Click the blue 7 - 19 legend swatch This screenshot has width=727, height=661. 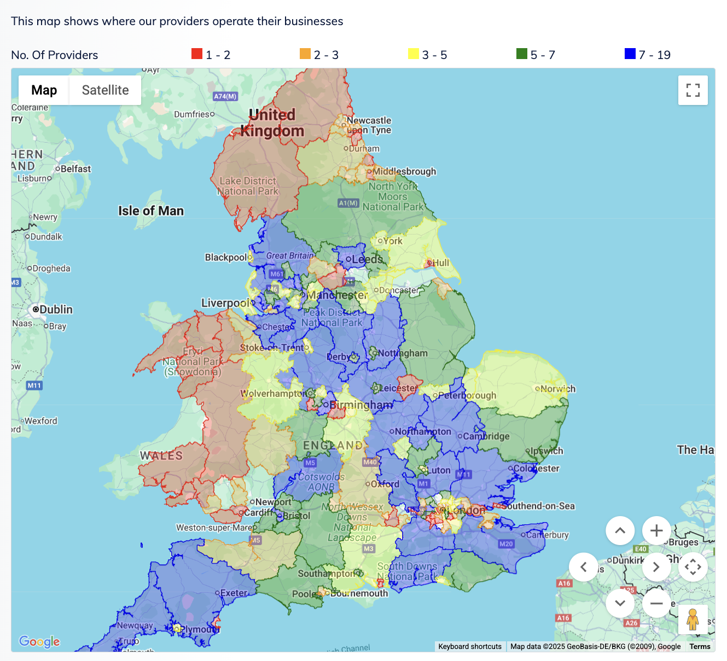630,54
